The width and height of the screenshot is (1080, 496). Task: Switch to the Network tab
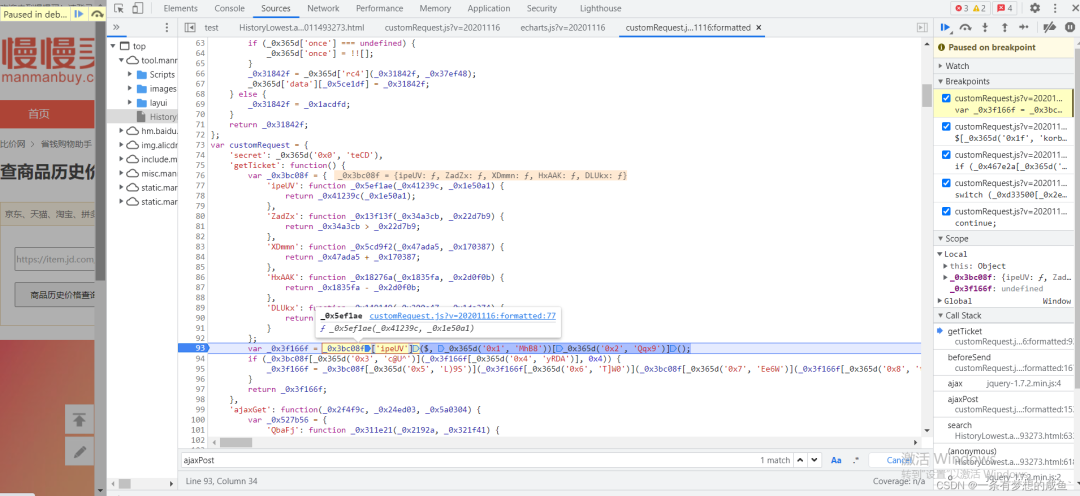pyautogui.click(x=323, y=8)
